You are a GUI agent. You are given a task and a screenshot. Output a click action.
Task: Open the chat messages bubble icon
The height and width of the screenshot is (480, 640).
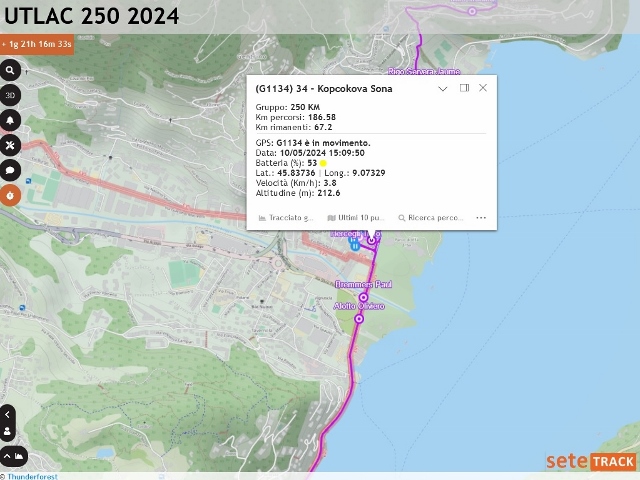tap(10, 170)
